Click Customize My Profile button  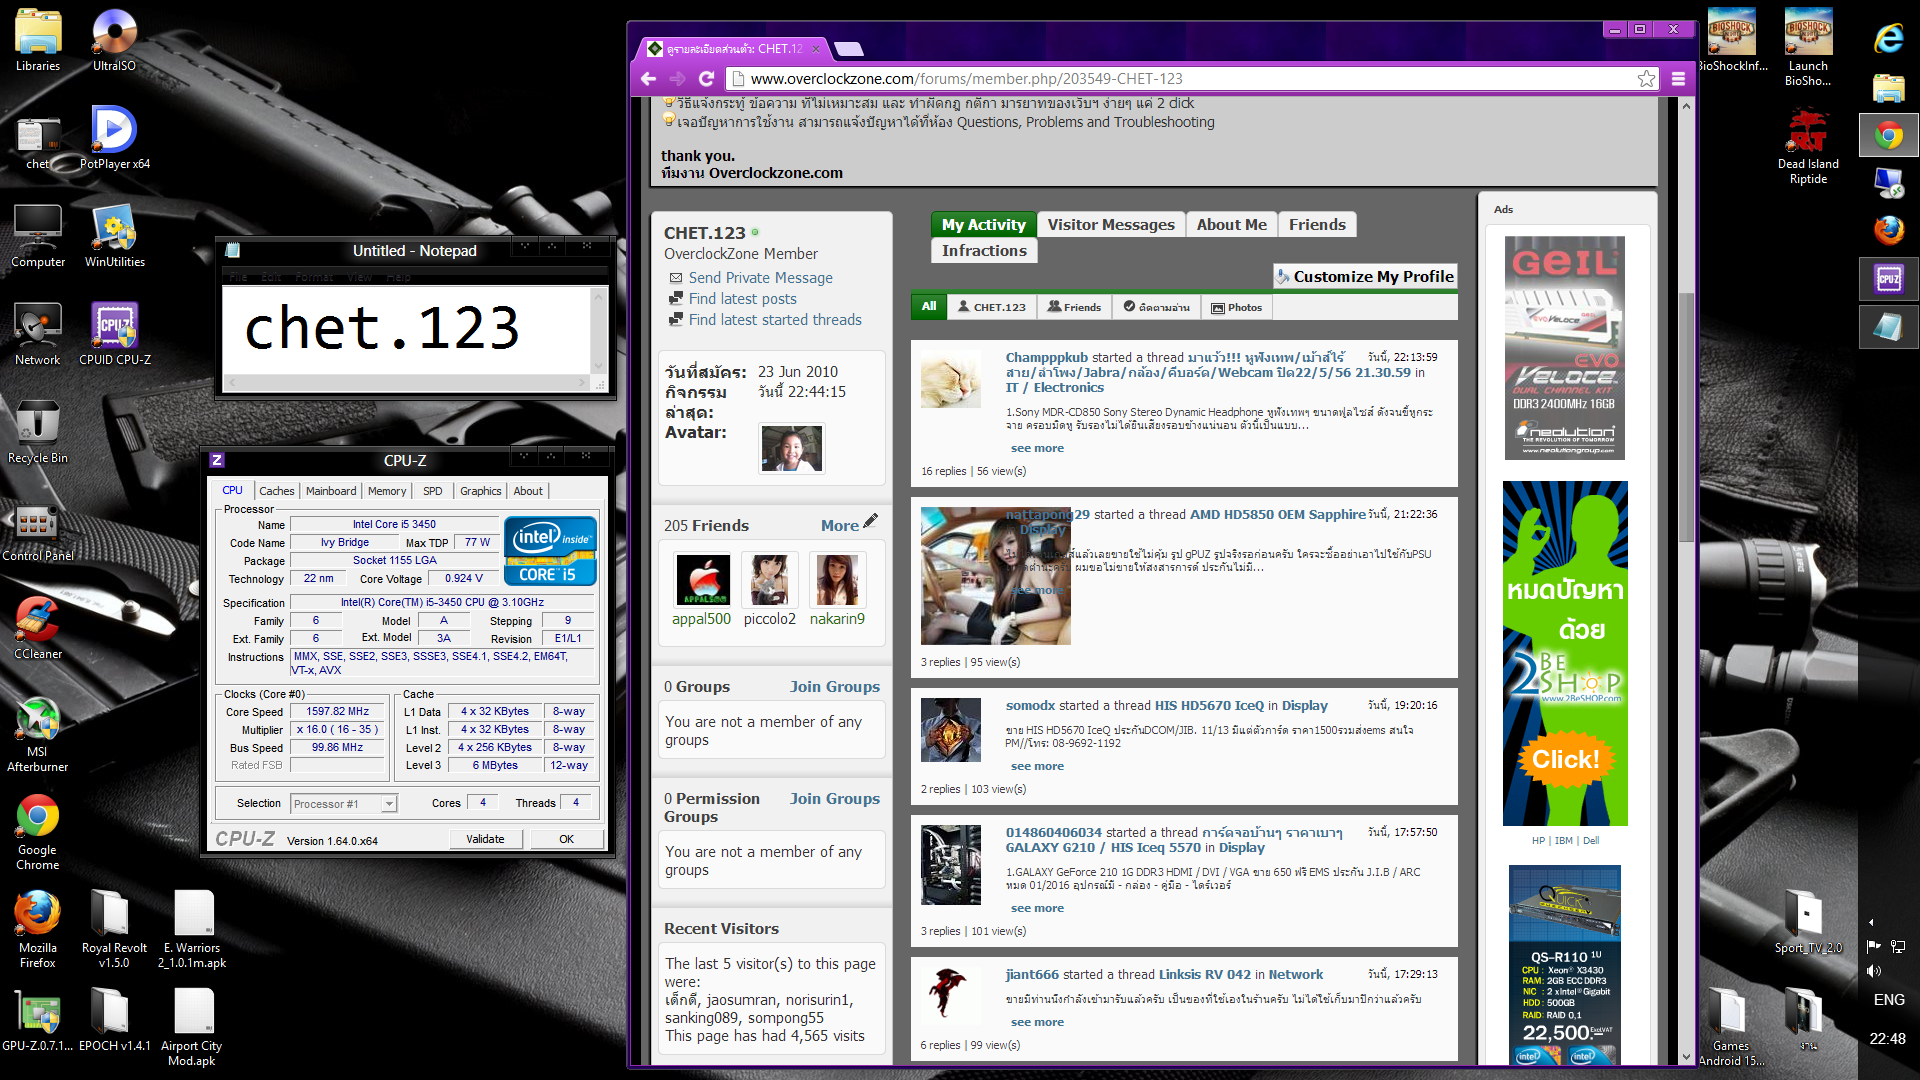pyautogui.click(x=1365, y=277)
